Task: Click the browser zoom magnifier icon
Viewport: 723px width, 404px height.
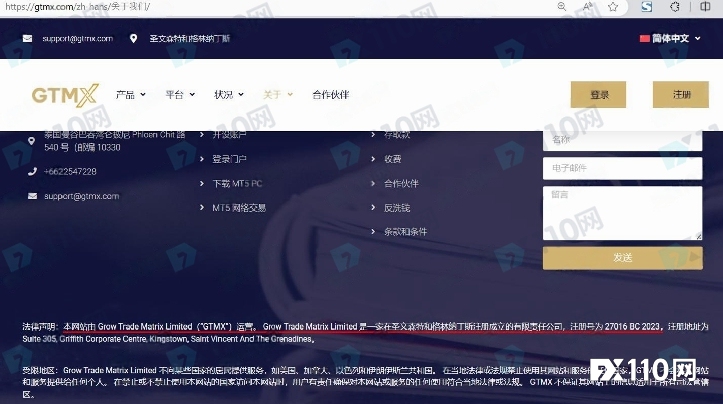Action: [x=562, y=6]
